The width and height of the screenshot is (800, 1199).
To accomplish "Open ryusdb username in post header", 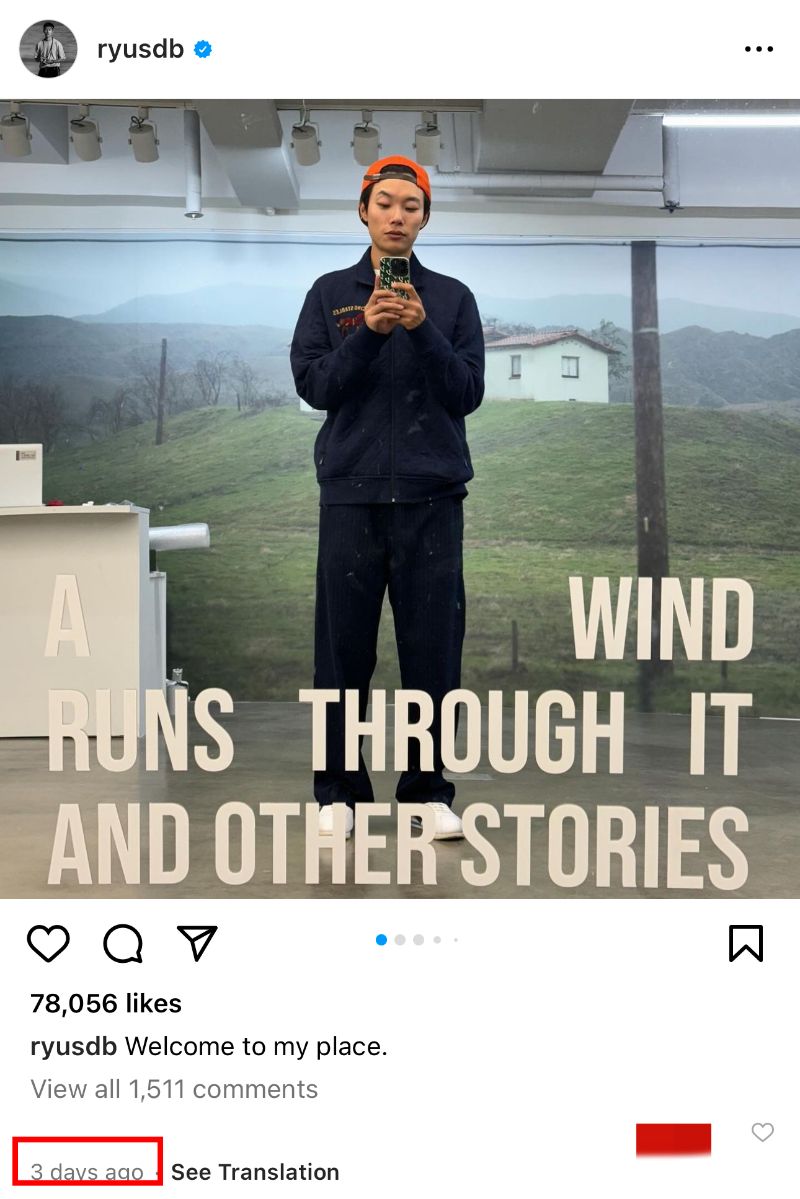I will tap(141, 49).
